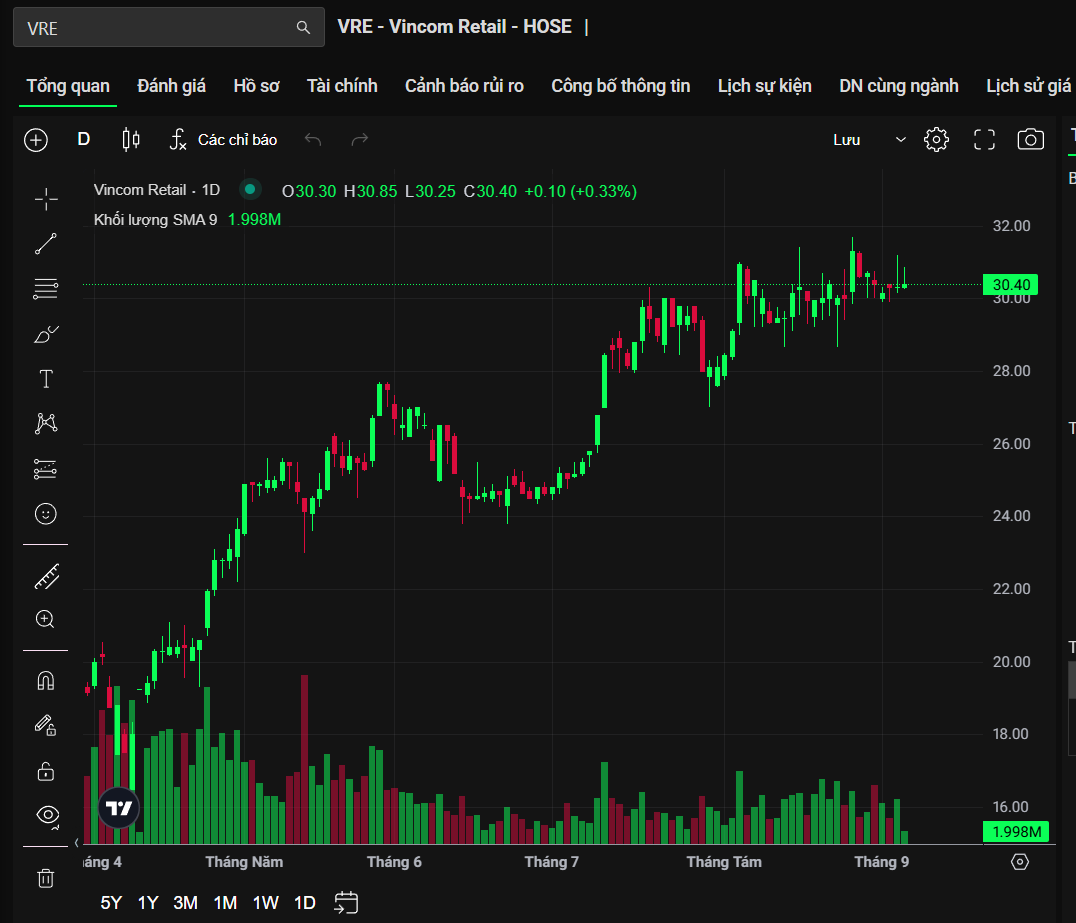1076x923 pixels.
Task: Click the 1.998M volume axis label
Action: [x=1016, y=832]
